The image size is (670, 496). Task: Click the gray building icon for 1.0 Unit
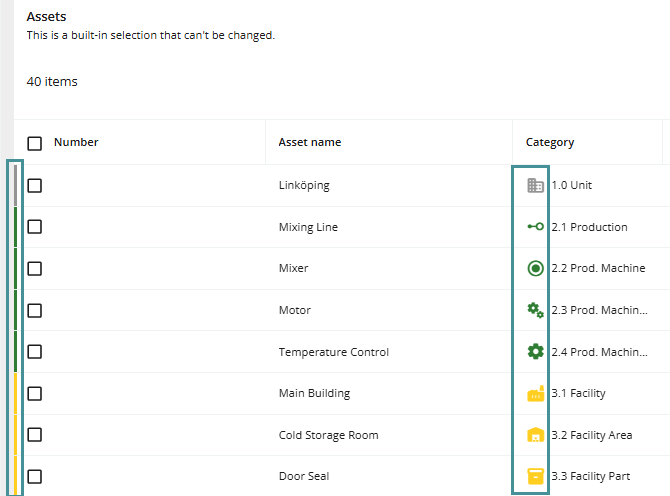click(535, 185)
